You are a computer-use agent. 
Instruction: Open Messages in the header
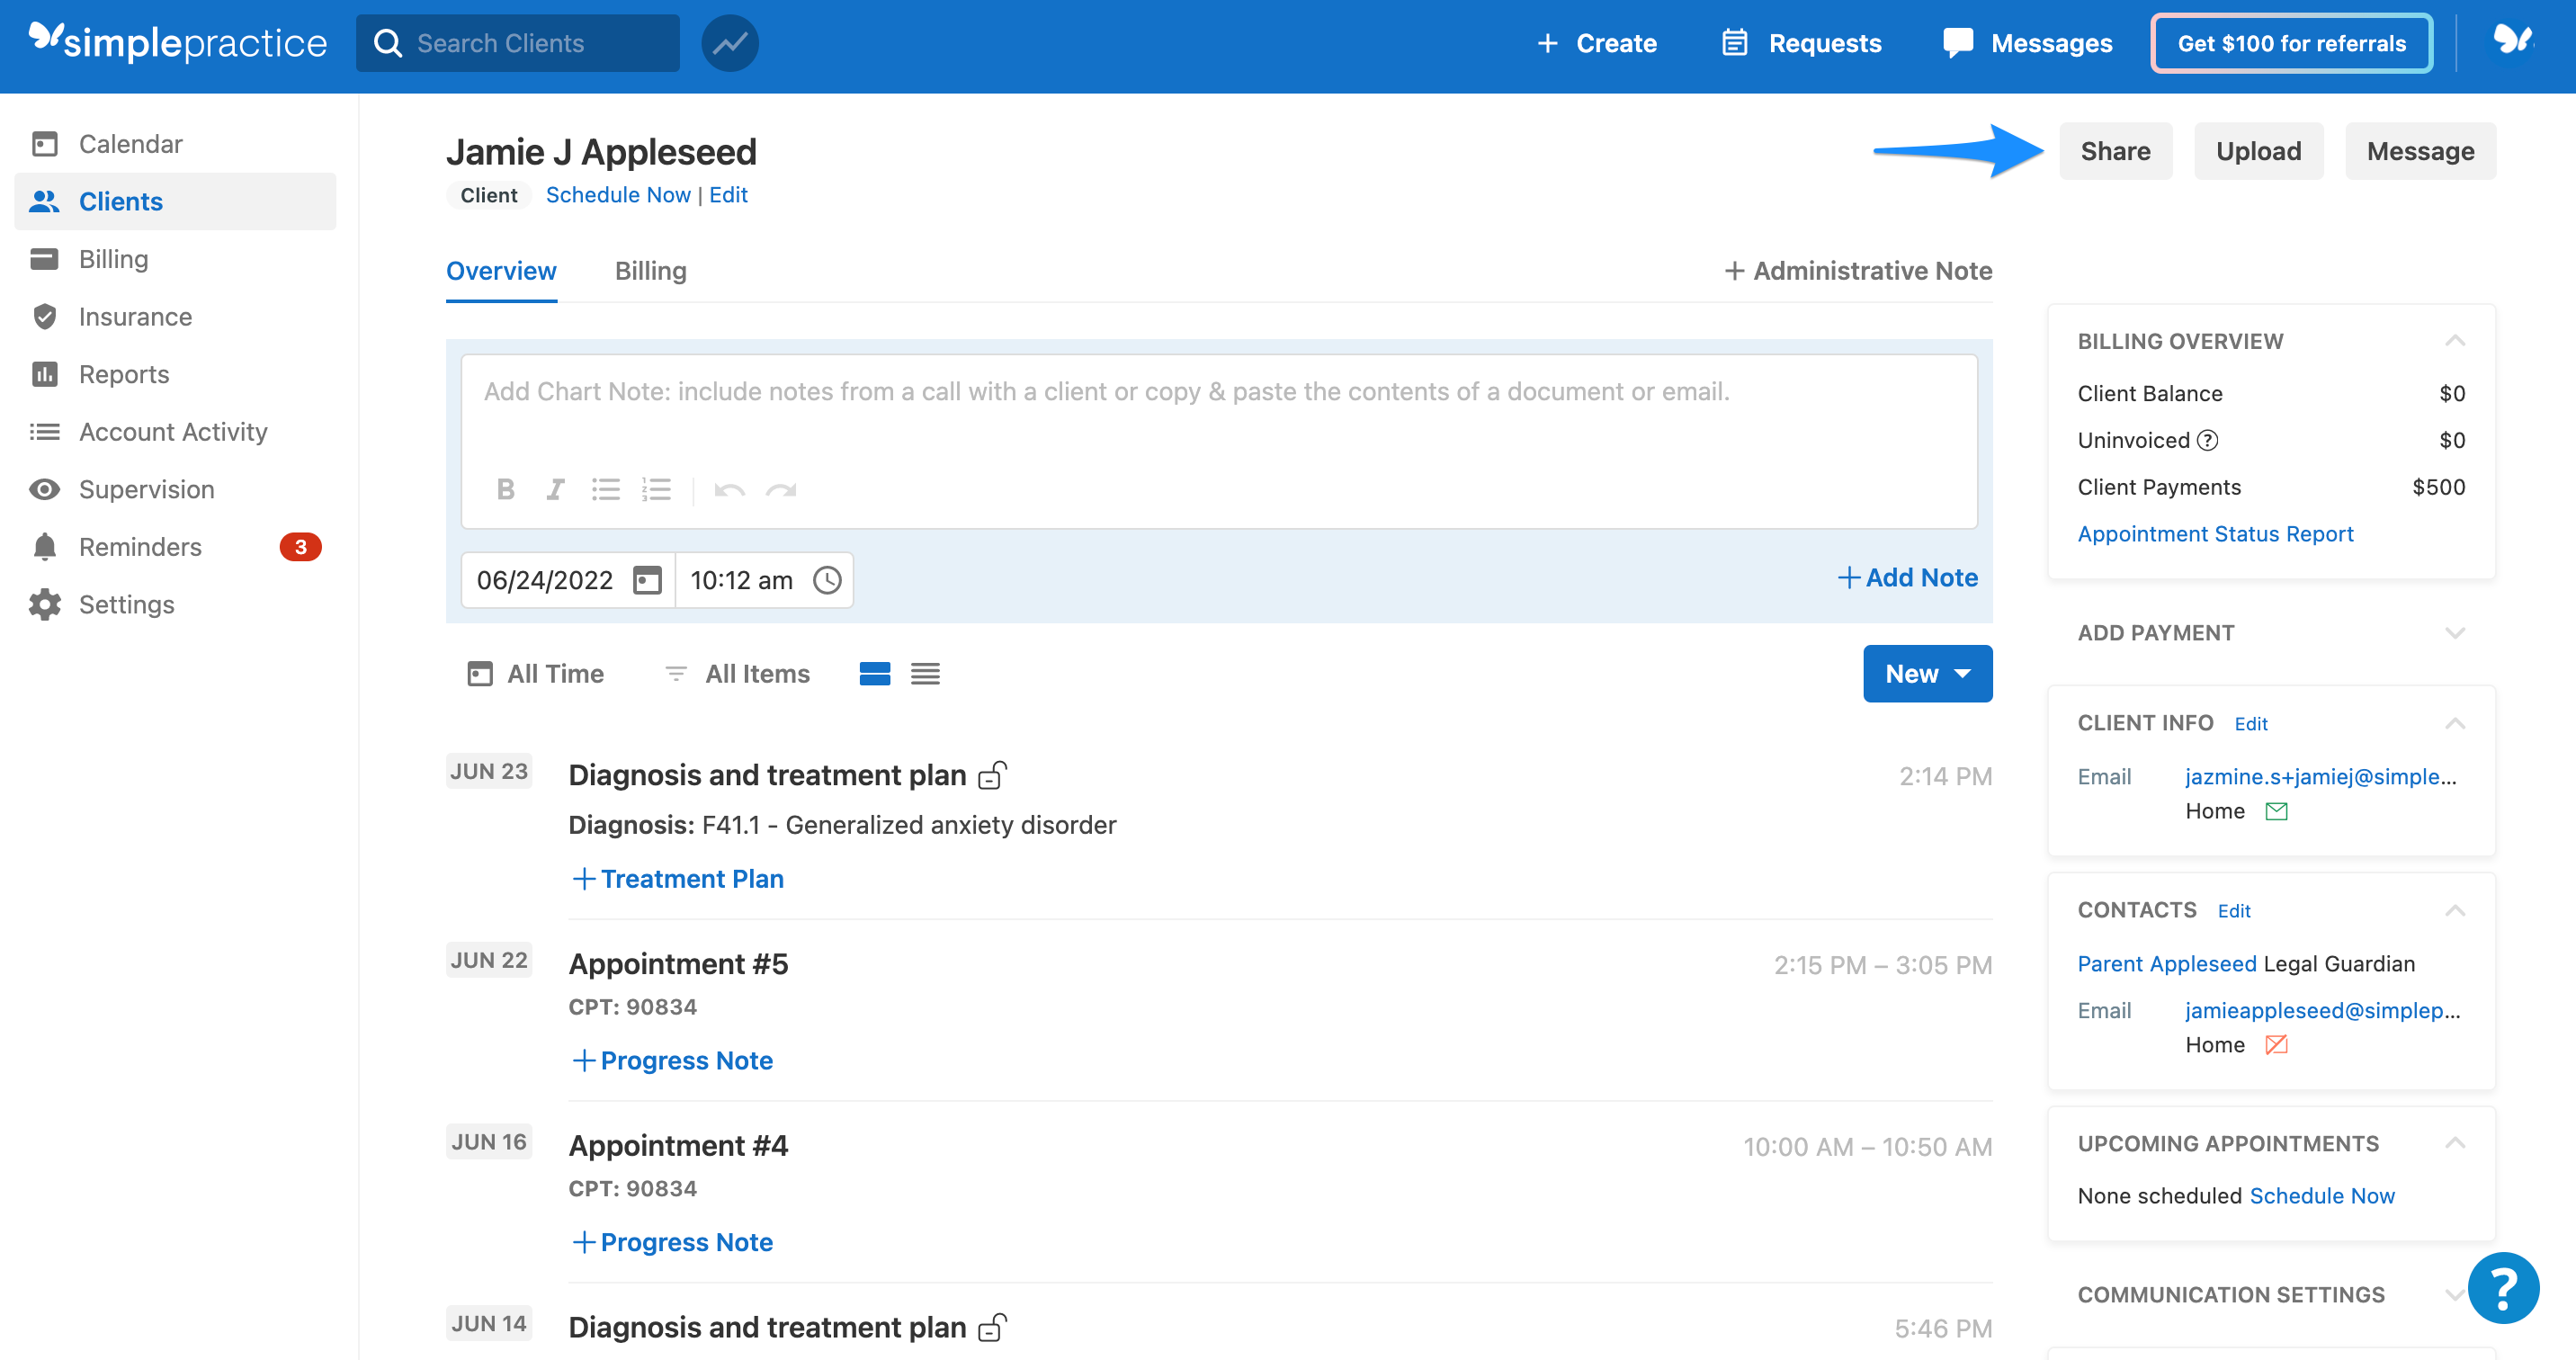(x=2027, y=43)
